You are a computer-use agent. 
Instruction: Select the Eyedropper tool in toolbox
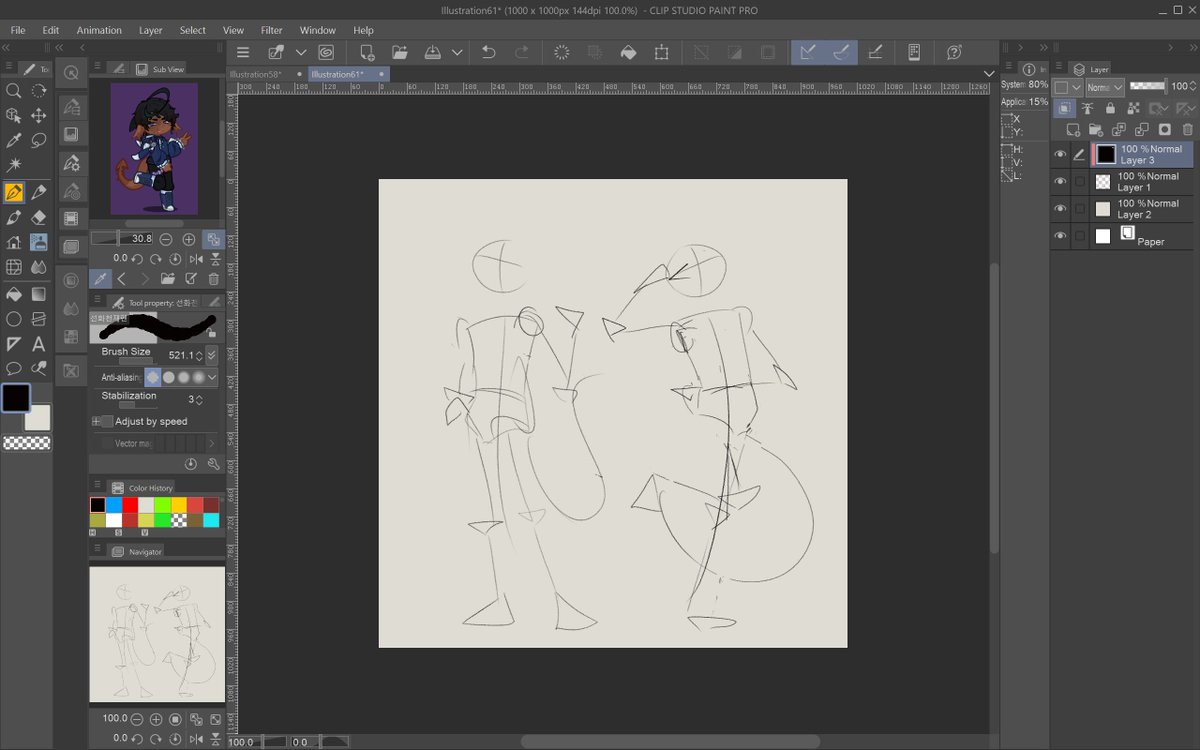14,140
